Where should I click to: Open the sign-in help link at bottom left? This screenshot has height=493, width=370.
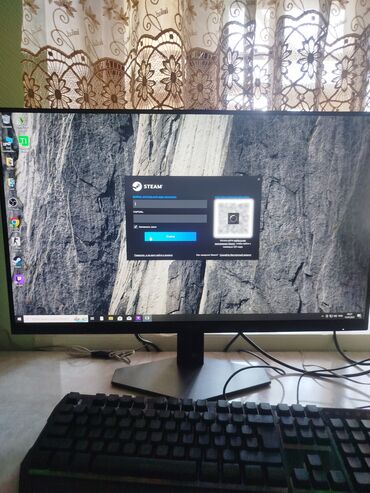(153, 255)
